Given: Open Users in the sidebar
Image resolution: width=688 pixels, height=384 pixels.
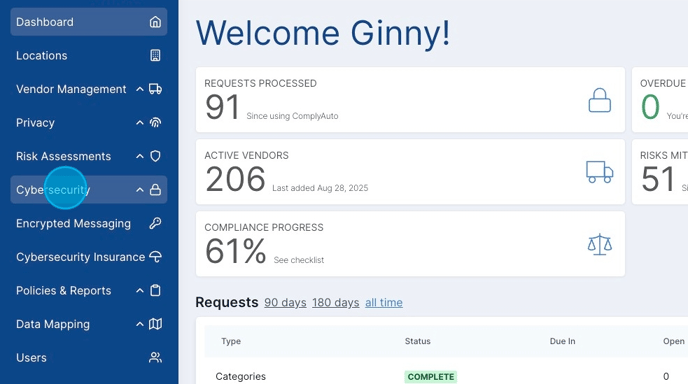Looking at the screenshot, I should pyautogui.click(x=89, y=358).
